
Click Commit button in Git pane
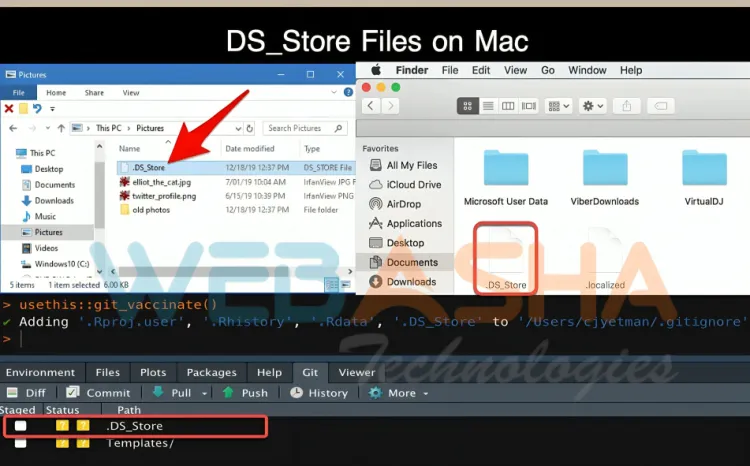[x=99, y=393]
